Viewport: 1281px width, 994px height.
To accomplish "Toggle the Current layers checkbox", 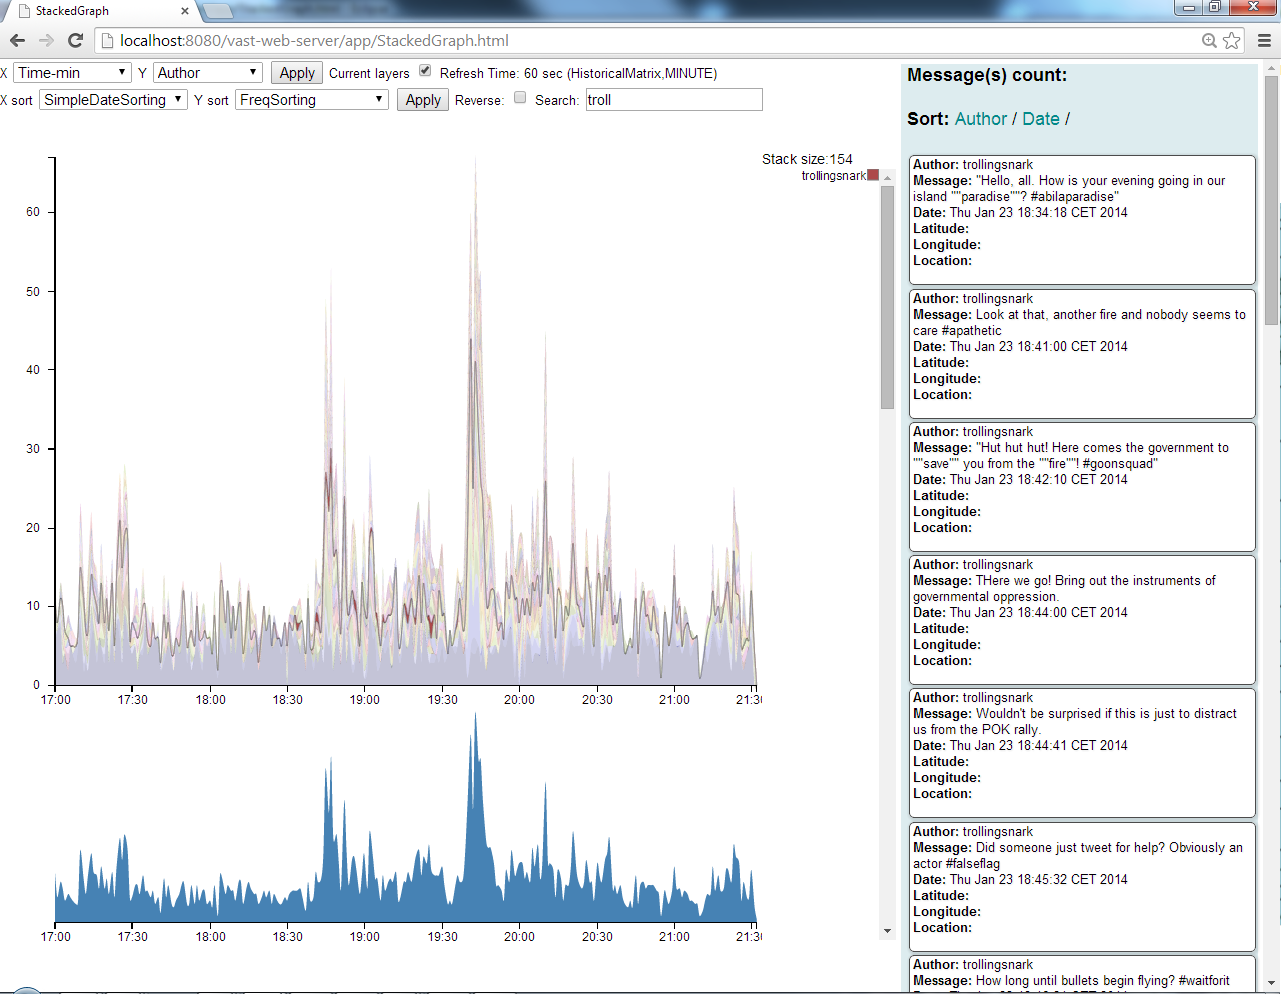I will tap(425, 71).
